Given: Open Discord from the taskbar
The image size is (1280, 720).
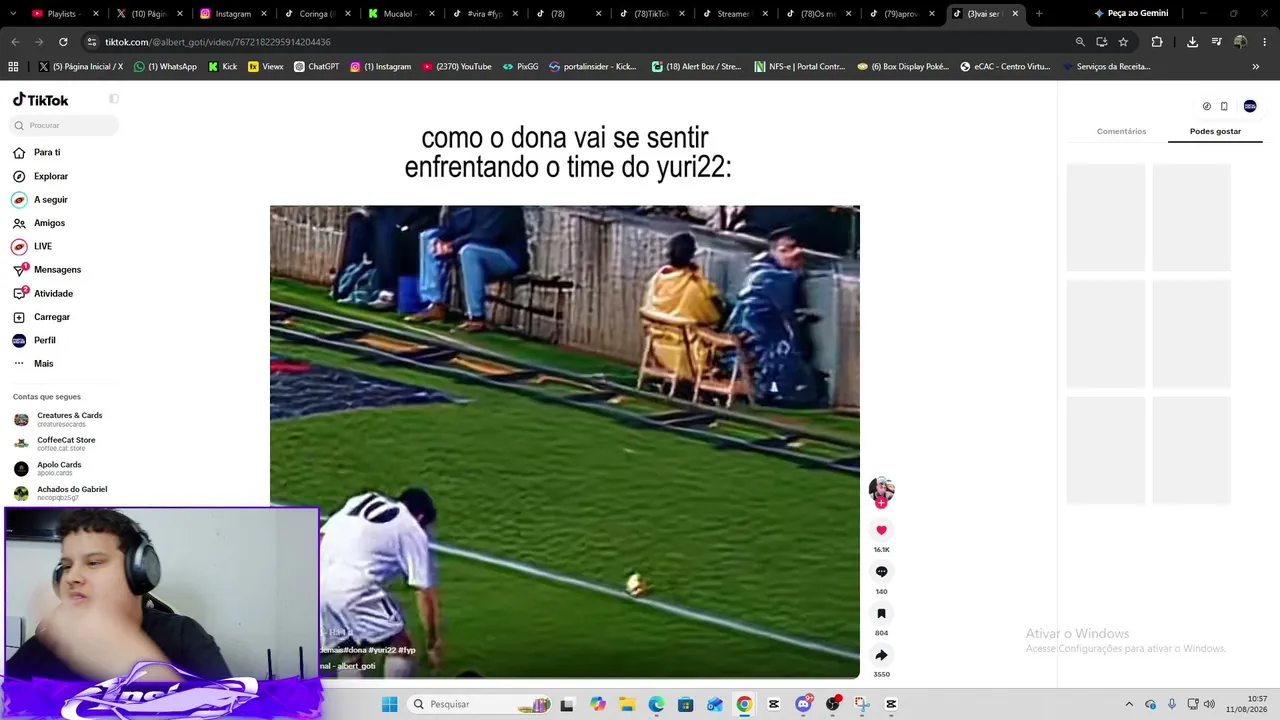Looking at the screenshot, I should [803, 704].
